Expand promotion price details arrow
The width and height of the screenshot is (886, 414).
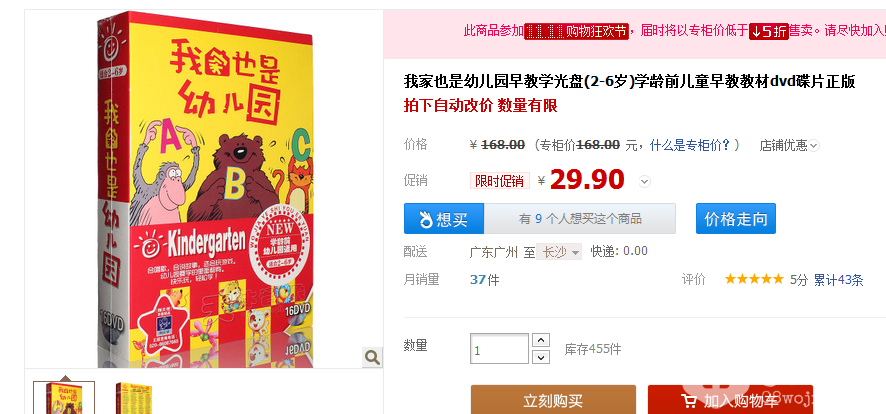tap(645, 182)
